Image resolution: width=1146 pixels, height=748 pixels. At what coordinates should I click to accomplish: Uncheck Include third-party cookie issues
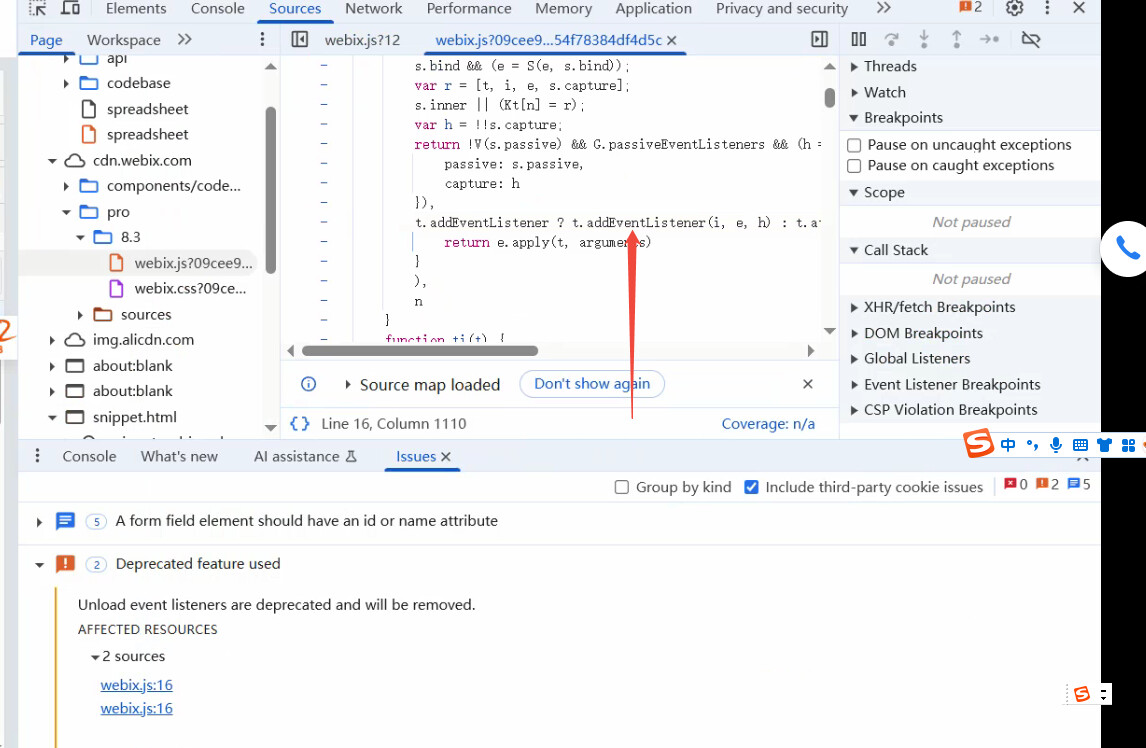click(751, 487)
